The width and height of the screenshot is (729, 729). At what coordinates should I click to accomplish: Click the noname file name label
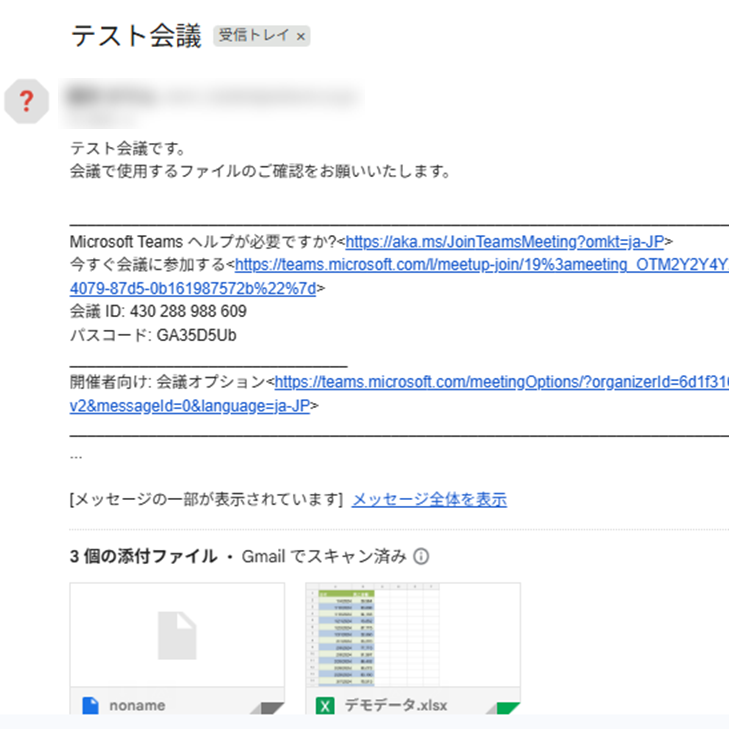[x=137, y=706]
